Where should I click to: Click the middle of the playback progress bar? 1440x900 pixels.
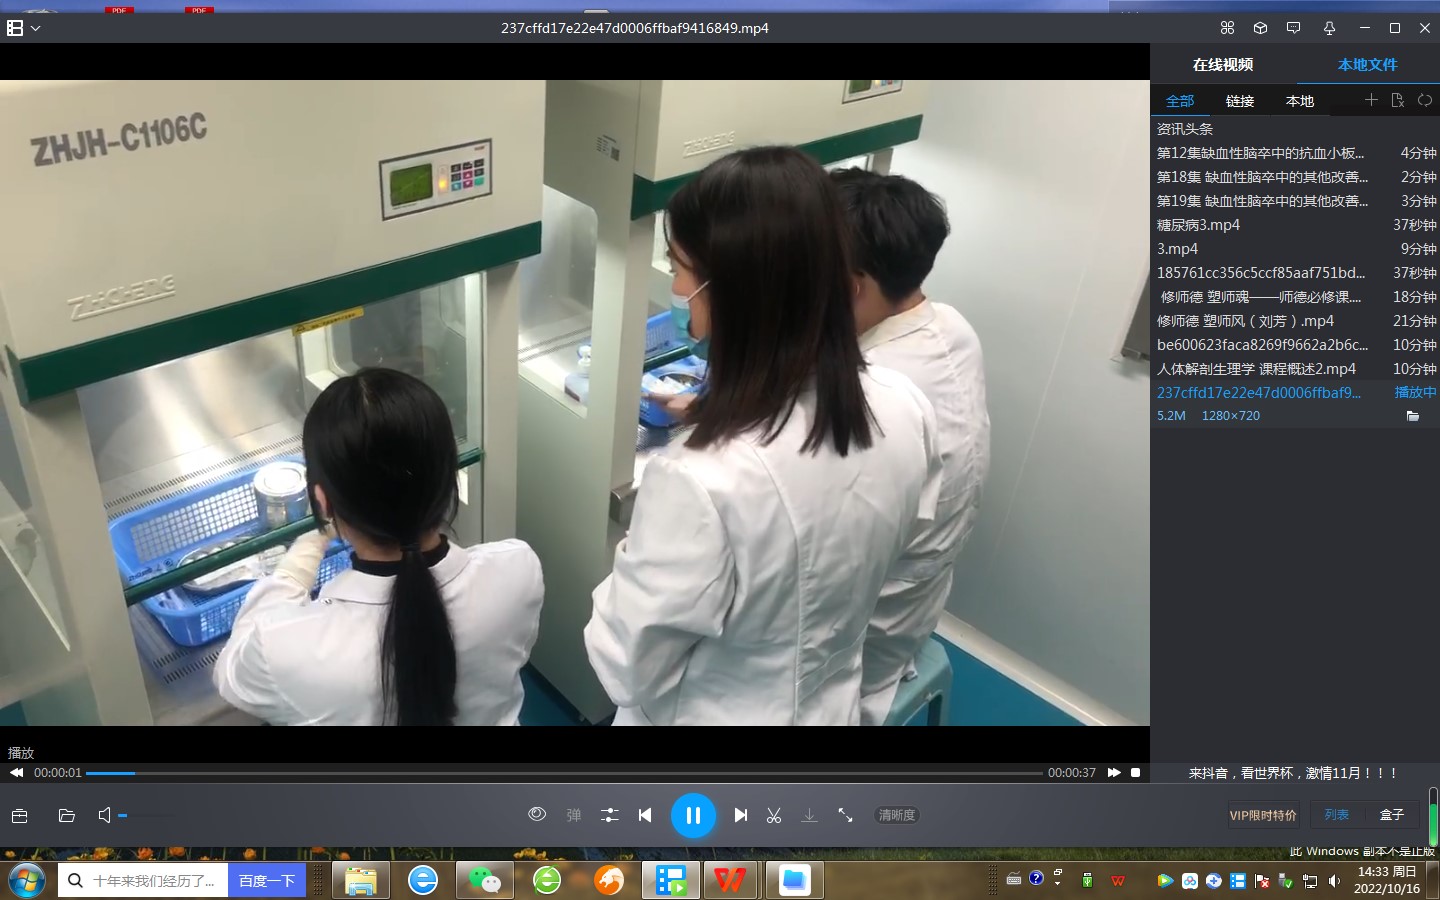point(564,773)
